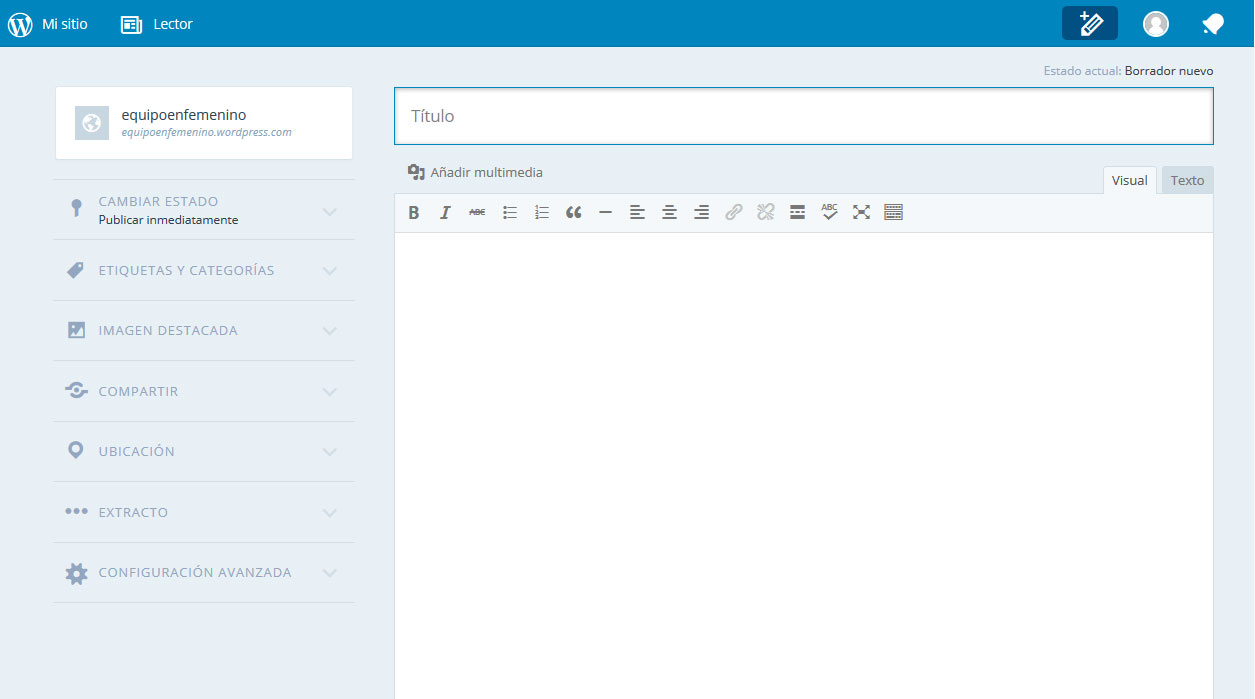This screenshot has width=1255, height=699.
Task: Apply blockquote formatting
Action: coord(573,212)
